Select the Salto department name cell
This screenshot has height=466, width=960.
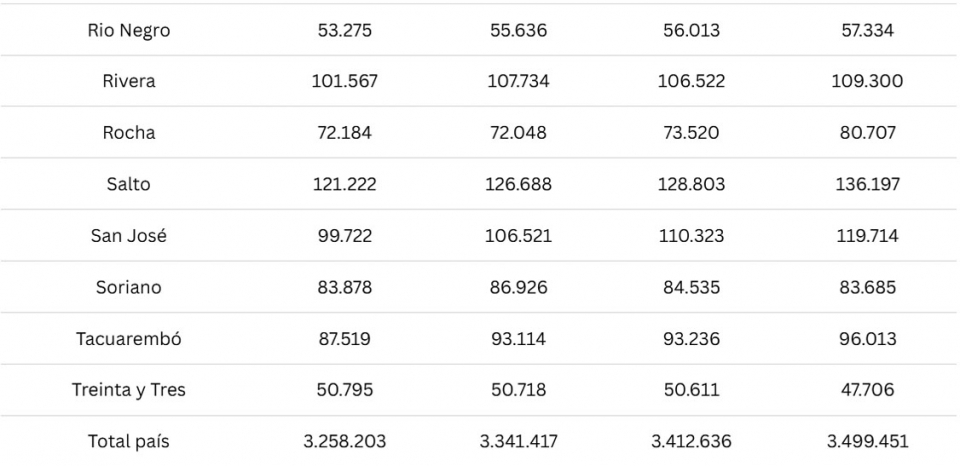[x=129, y=184]
